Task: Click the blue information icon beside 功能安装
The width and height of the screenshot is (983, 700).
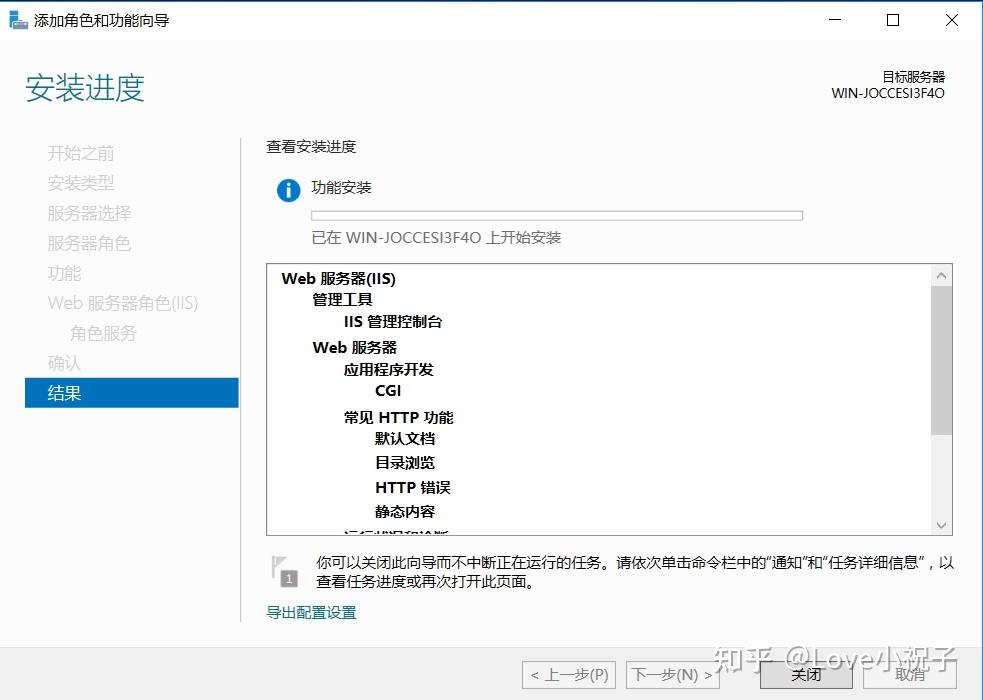Action: click(x=288, y=190)
